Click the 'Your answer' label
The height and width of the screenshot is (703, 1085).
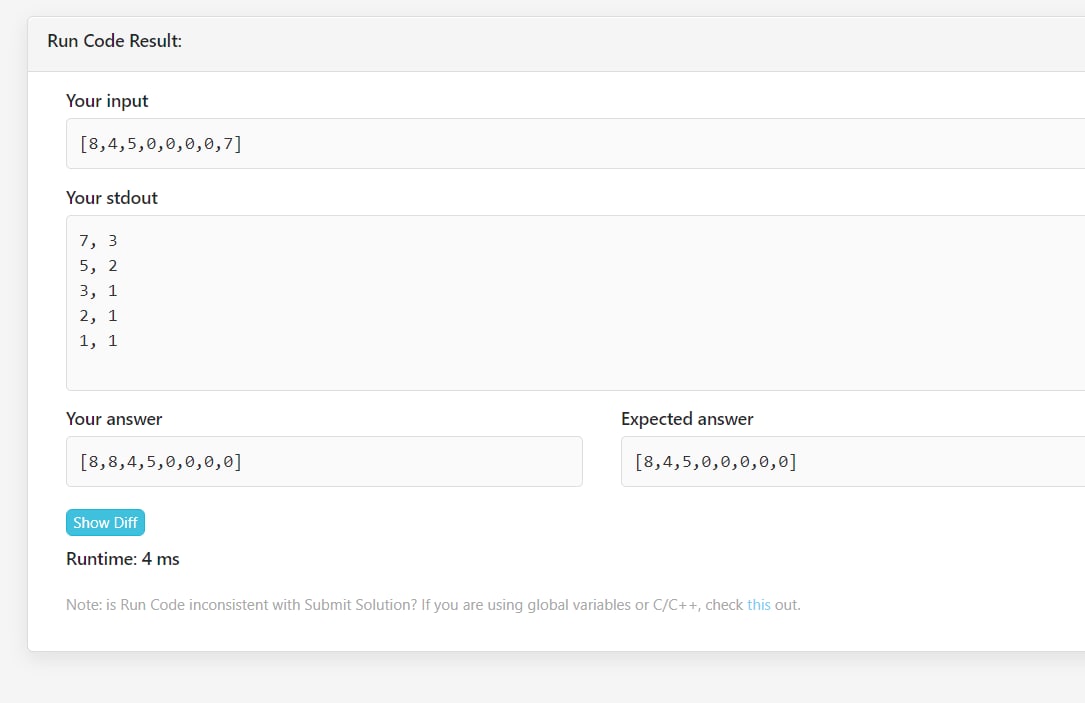pyautogui.click(x=114, y=419)
